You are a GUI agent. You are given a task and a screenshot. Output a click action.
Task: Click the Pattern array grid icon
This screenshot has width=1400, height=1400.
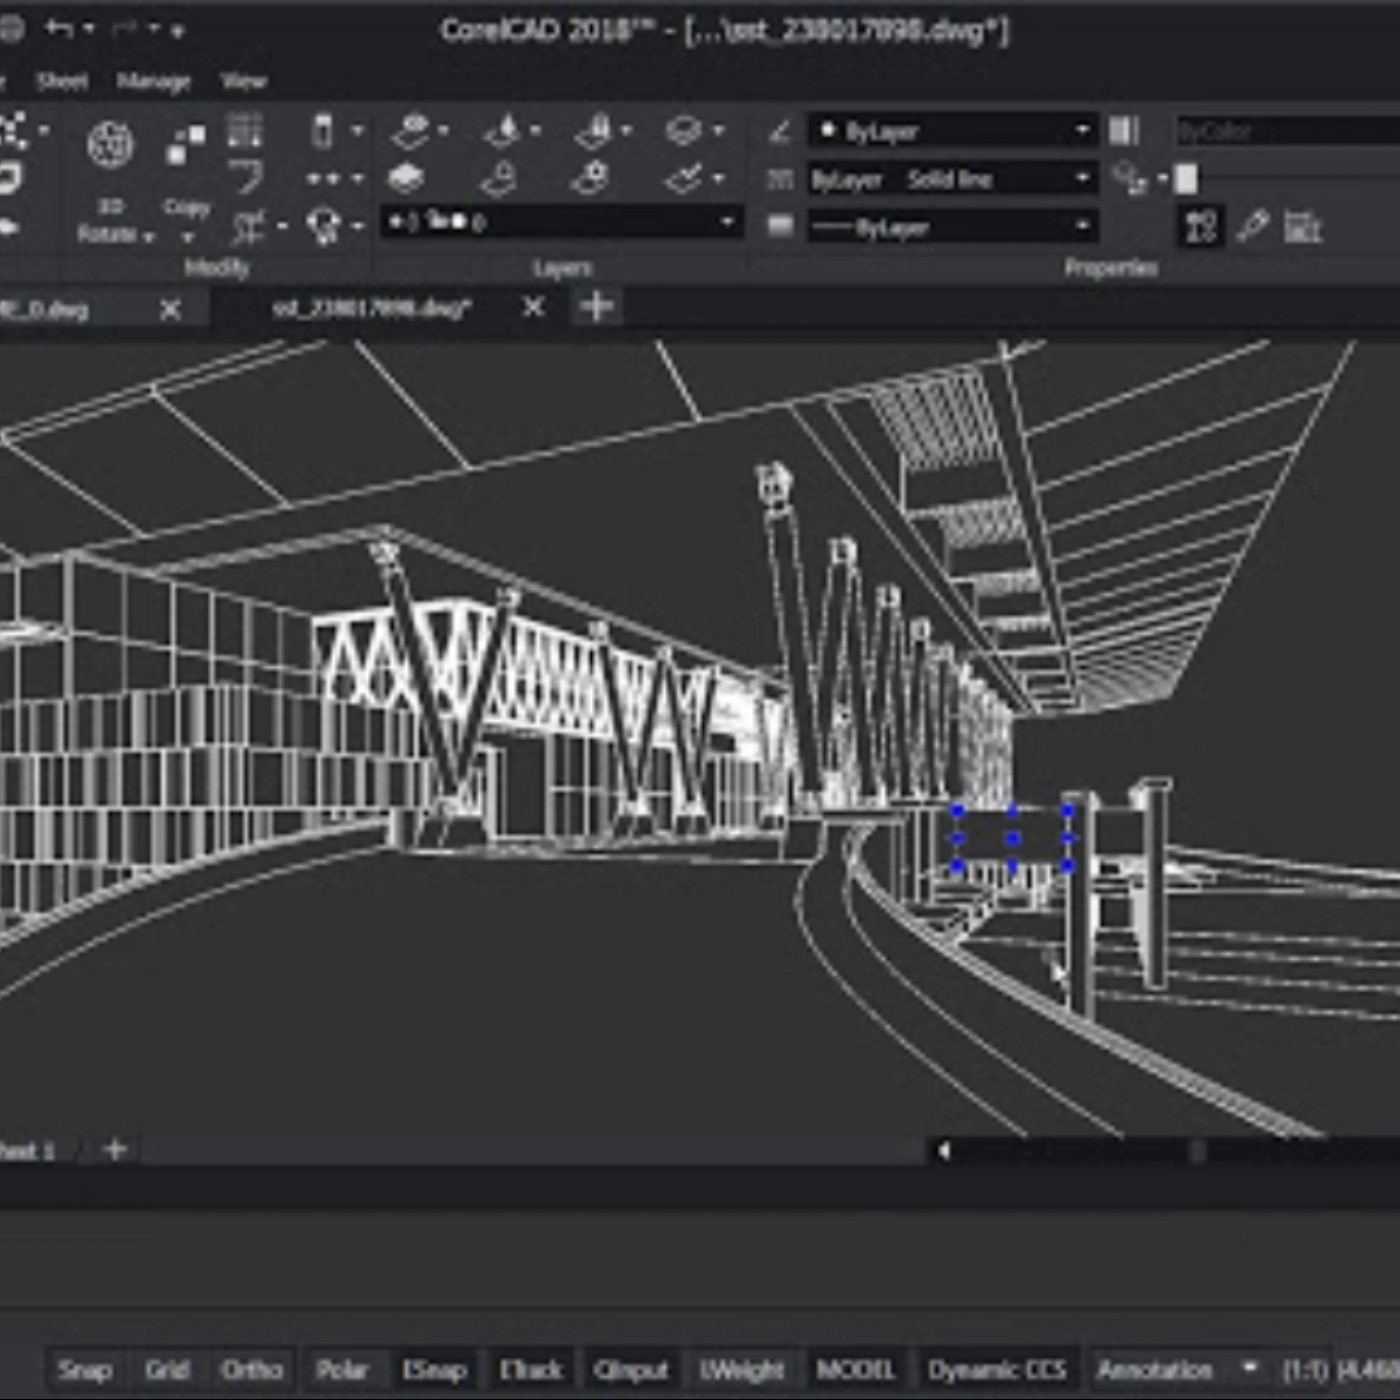click(245, 130)
